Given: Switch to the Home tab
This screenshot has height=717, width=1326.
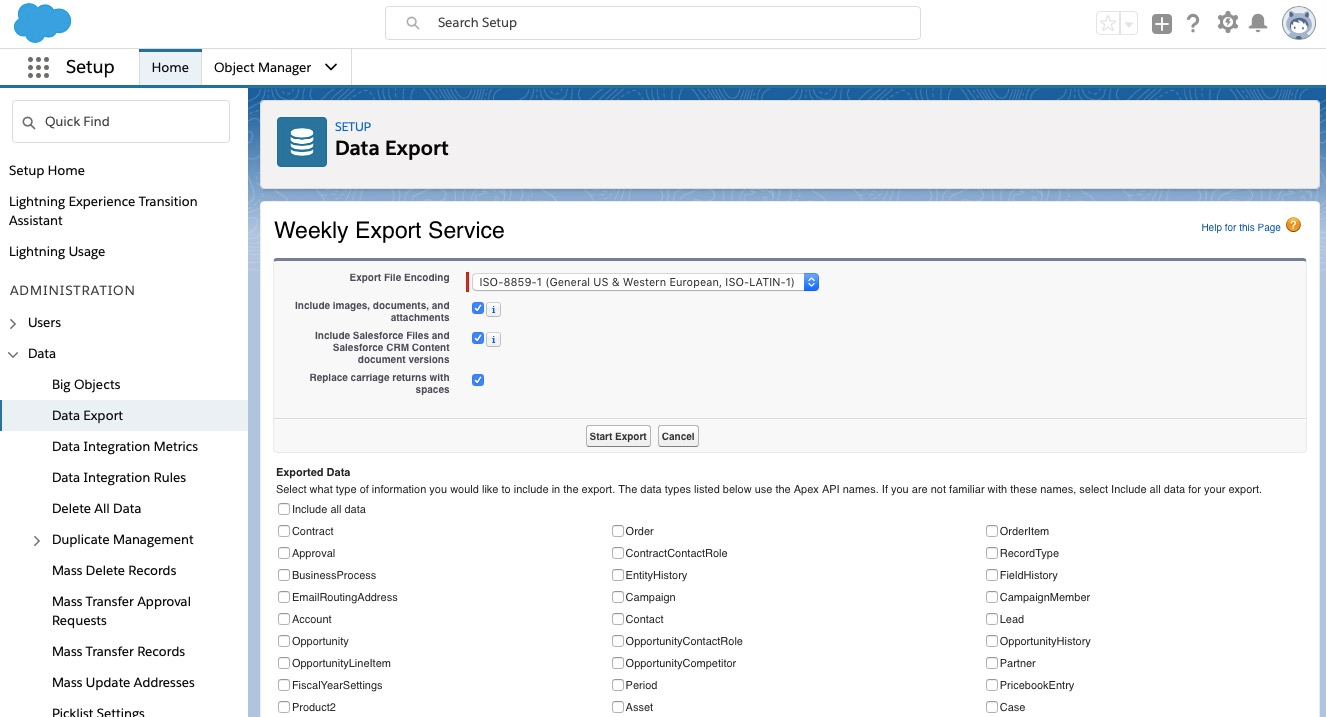Looking at the screenshot, I should (x=170, y=68).
